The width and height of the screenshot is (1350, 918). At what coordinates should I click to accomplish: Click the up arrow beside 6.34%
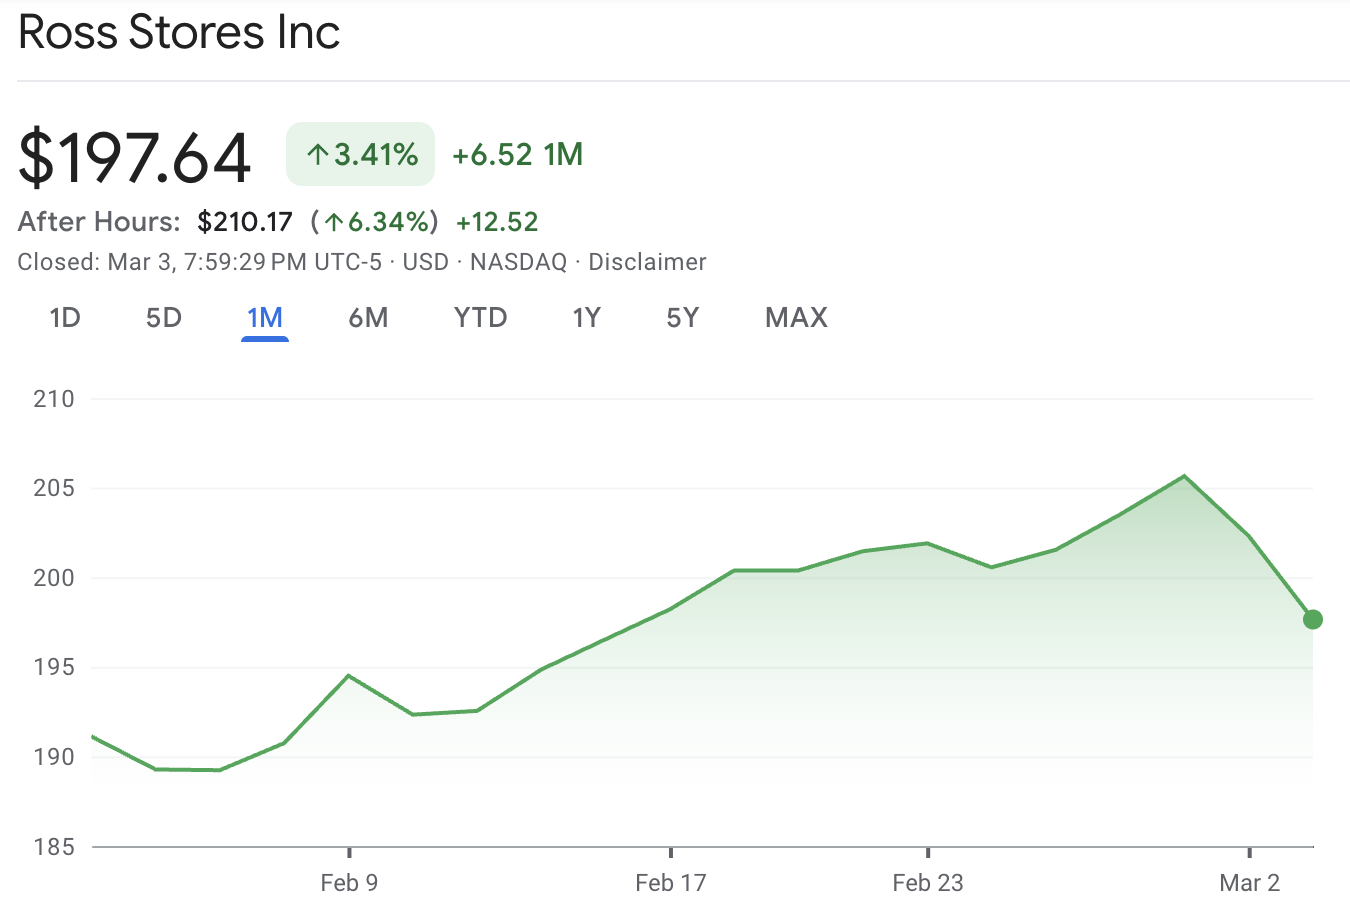coord(334,222)
